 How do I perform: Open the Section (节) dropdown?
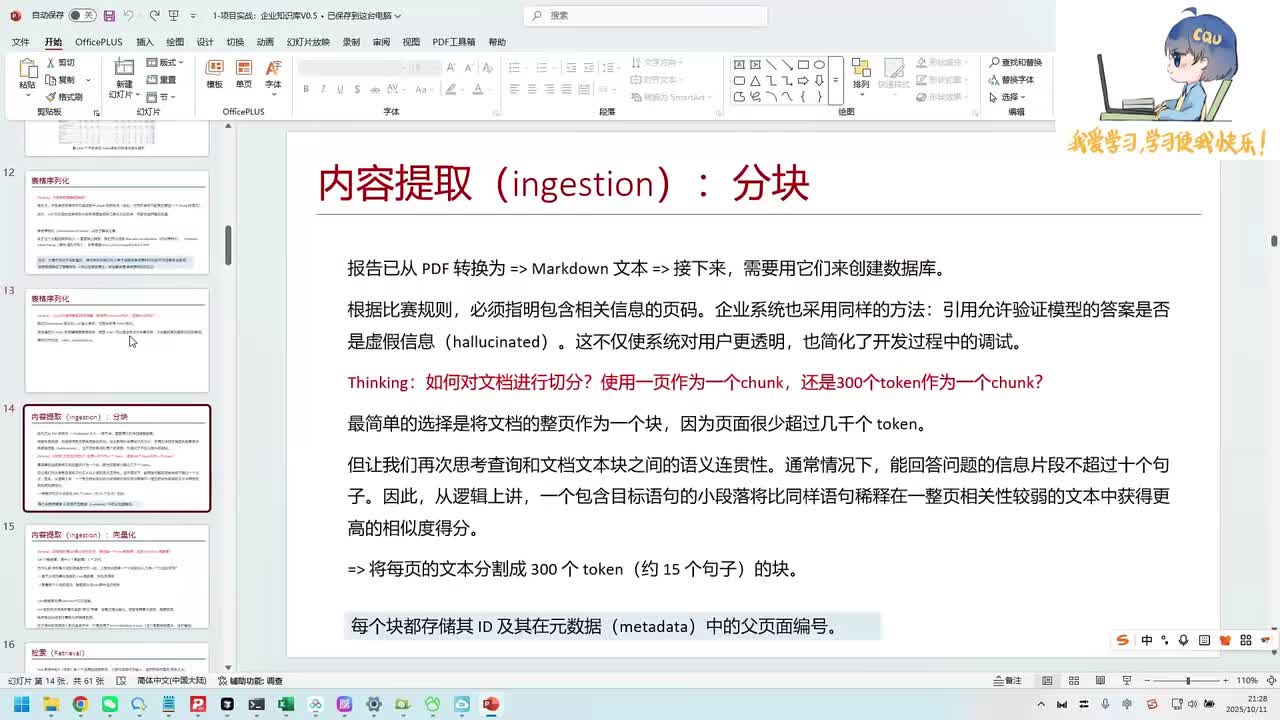tap(159, 97)
